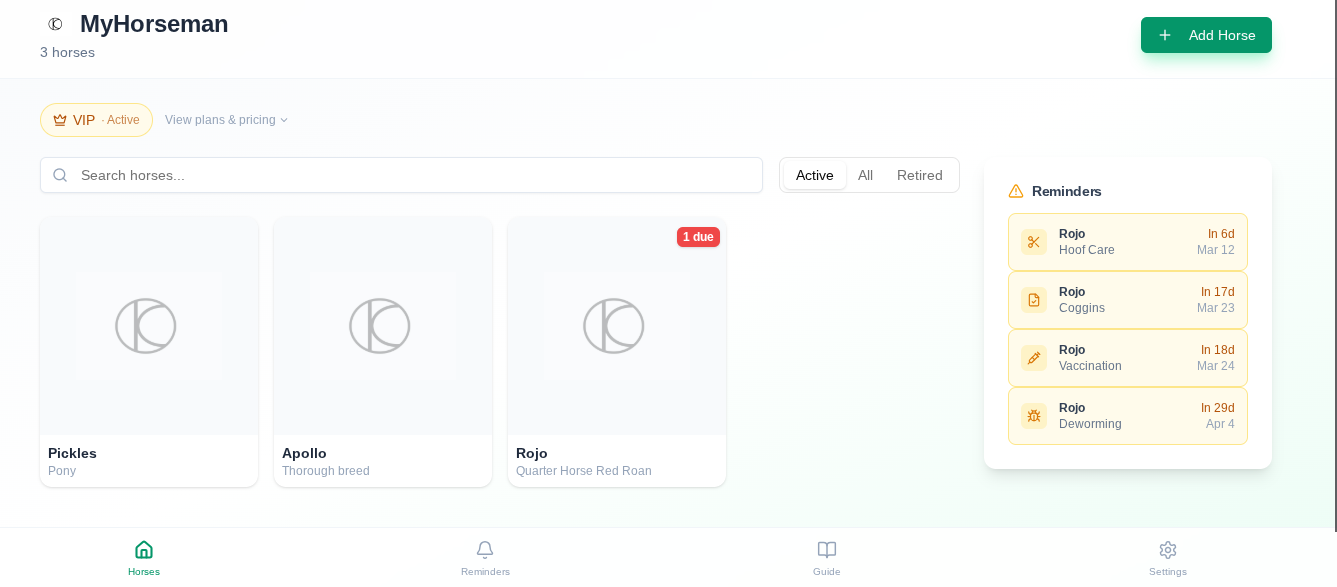The image size is (1337, 587).
Task: Click the Mar 24 date
Action: click(1216, 366)
